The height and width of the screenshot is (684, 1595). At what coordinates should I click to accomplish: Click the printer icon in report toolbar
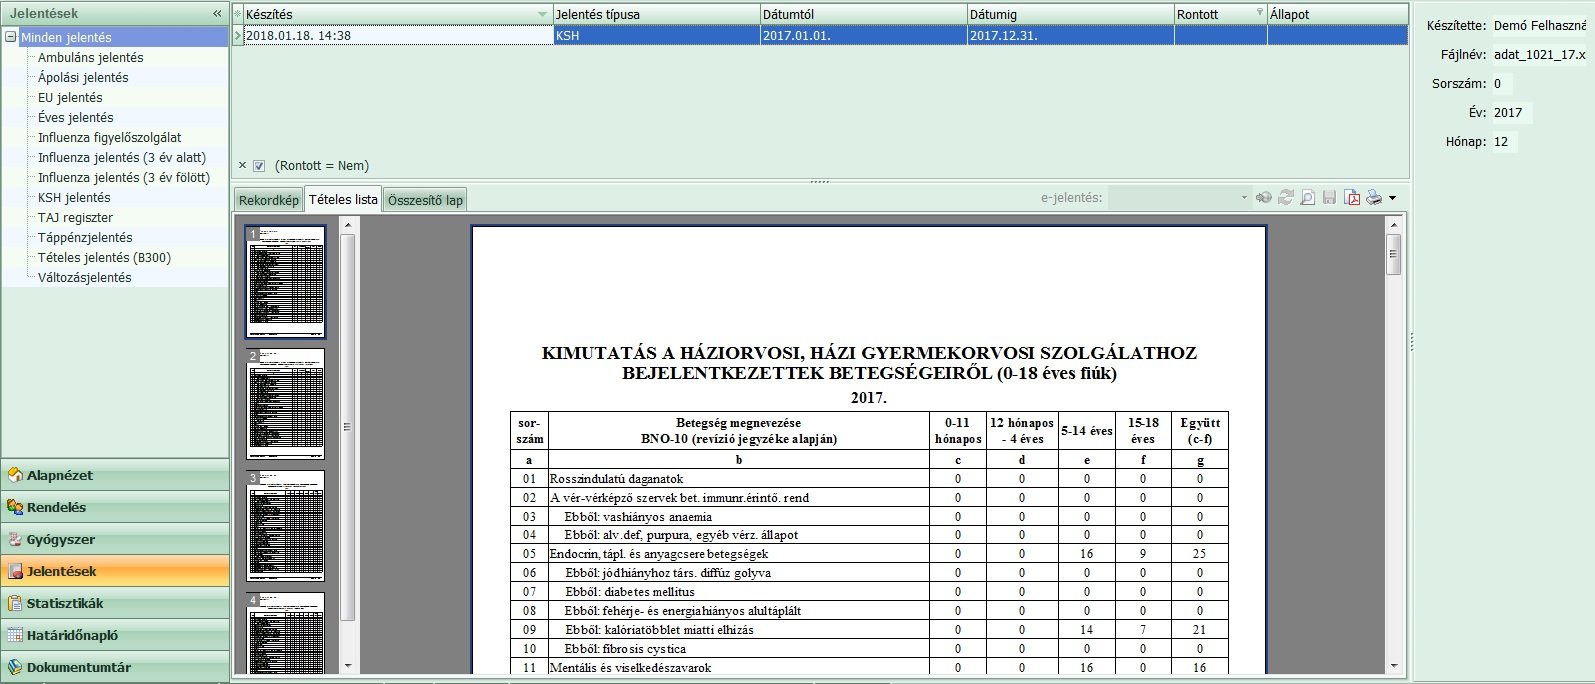(x=1374, y=198)
